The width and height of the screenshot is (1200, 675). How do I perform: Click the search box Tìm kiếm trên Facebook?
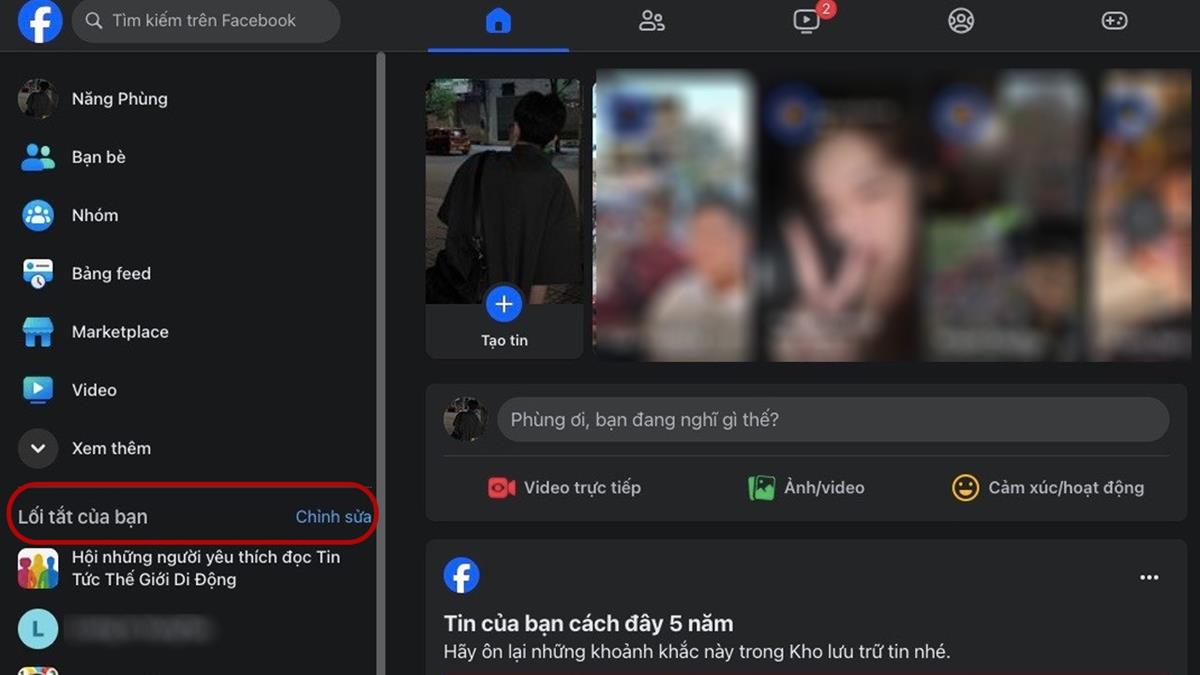pos(205,21)
